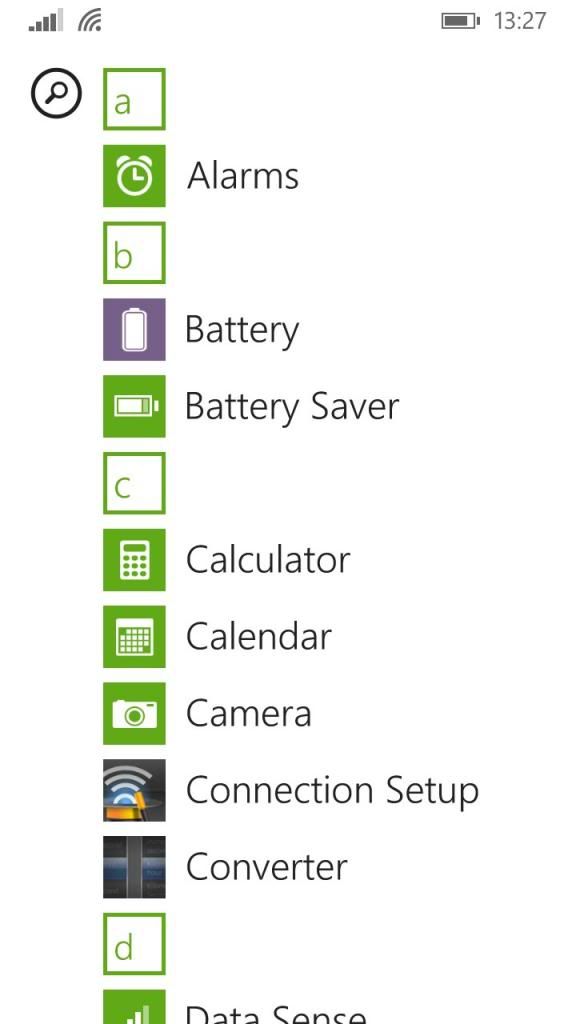Open the Calculator app icon
Viewport: 576px width, 1024px height.
point(134,560)
